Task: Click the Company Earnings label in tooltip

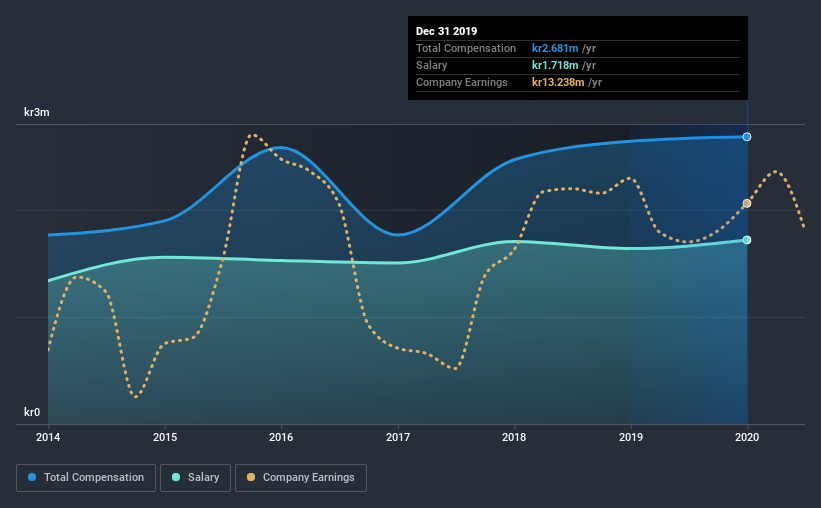Action: (462, 82)
